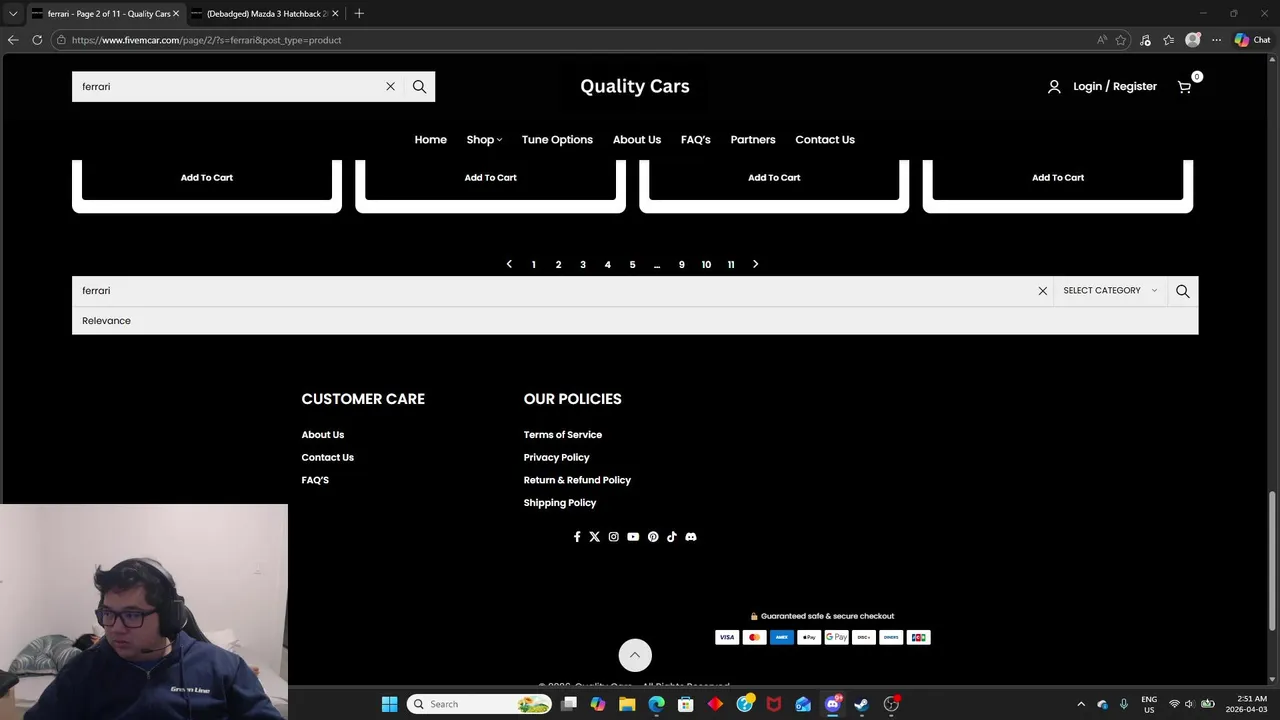
Task: Open the Select Category dropdown
Action: click(x=1110, y=291)
